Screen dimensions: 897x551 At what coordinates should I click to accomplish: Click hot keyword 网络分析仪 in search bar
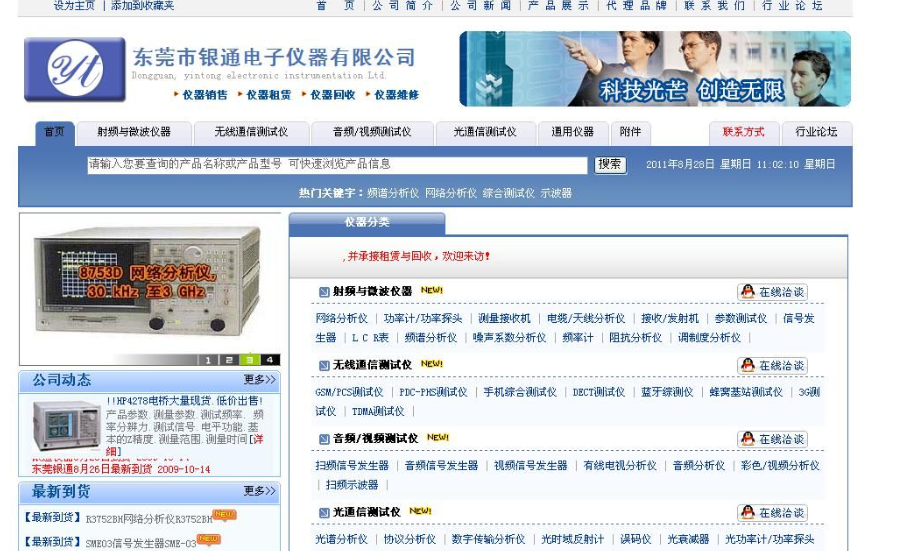pos(451,193)
